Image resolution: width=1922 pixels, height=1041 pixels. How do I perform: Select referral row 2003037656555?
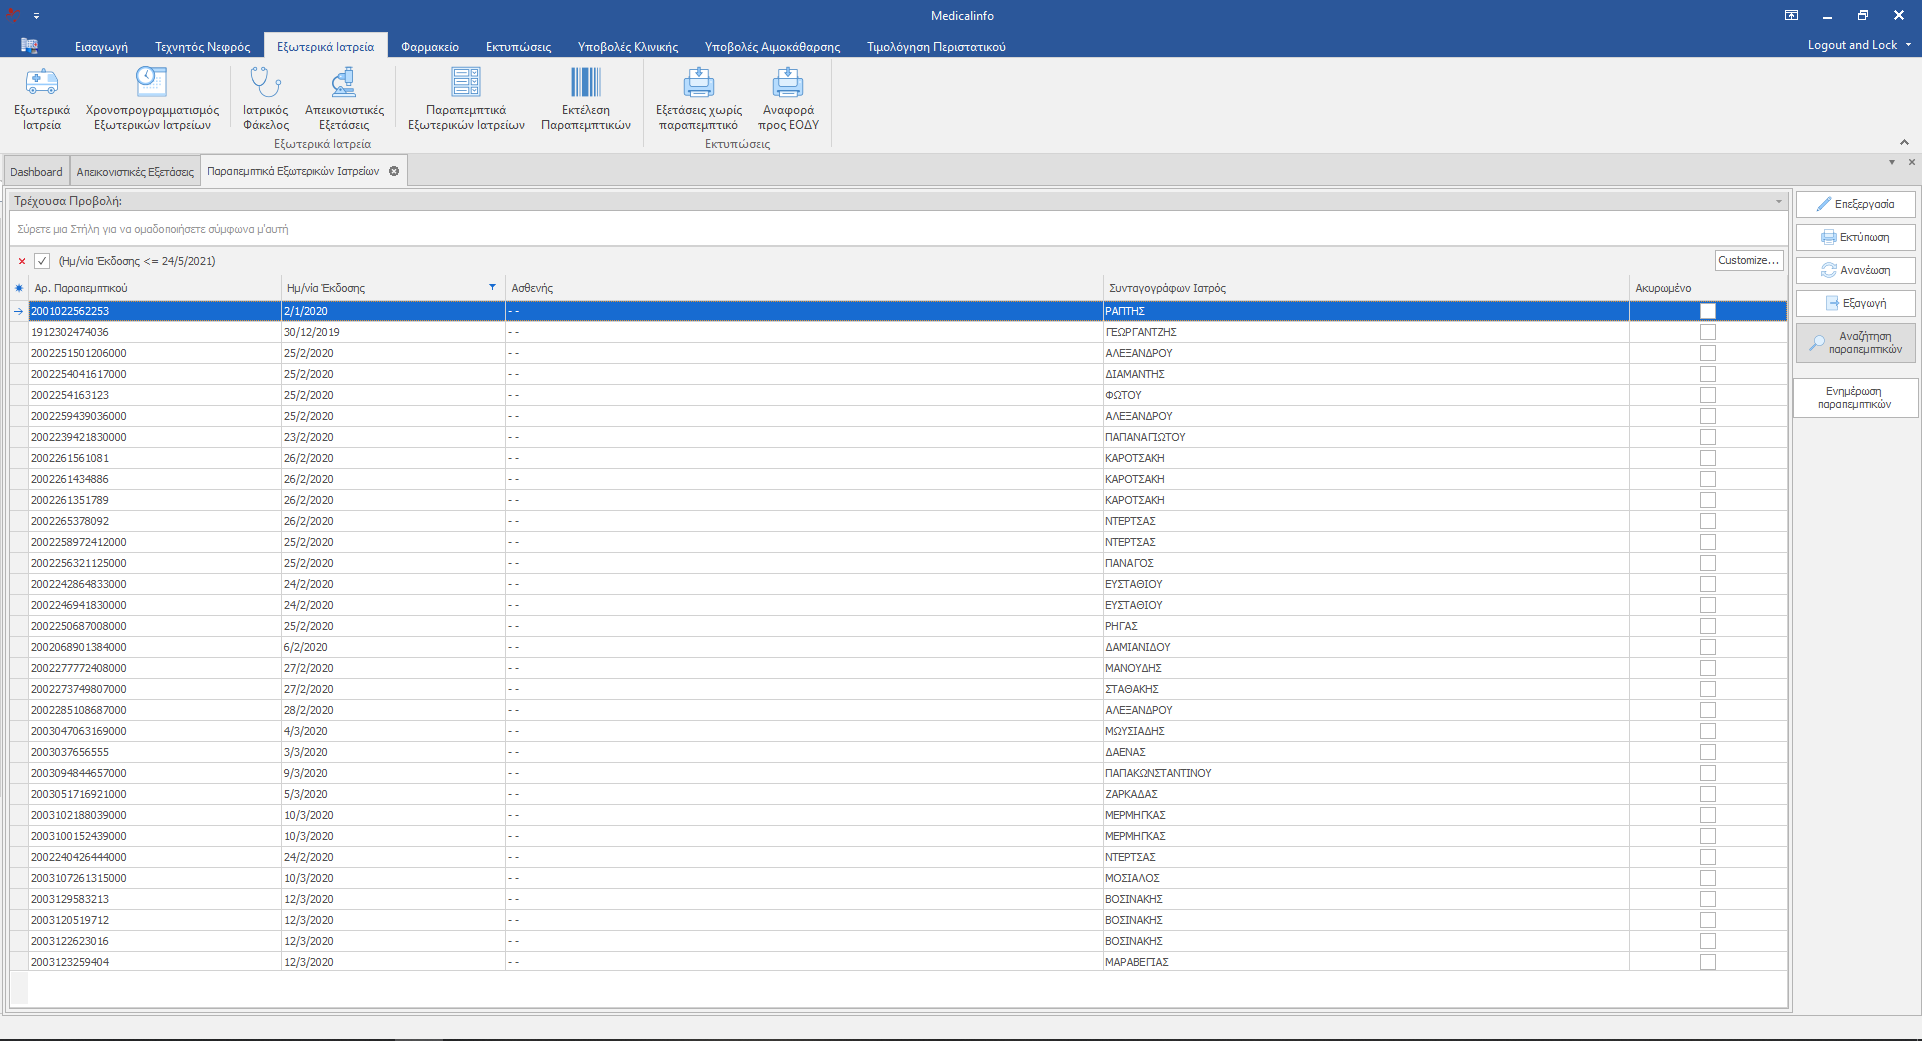pyautogui.click(x=70, y=752)
